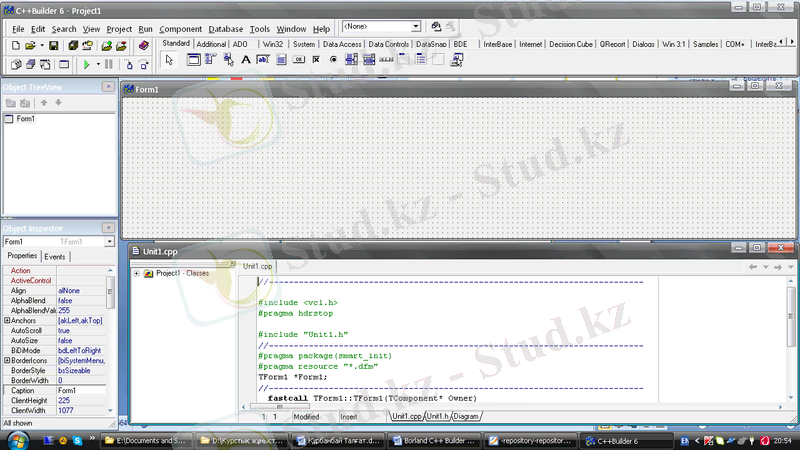Open the File menu
Screen dimensions: 800x450
click(x=18, y=29)
